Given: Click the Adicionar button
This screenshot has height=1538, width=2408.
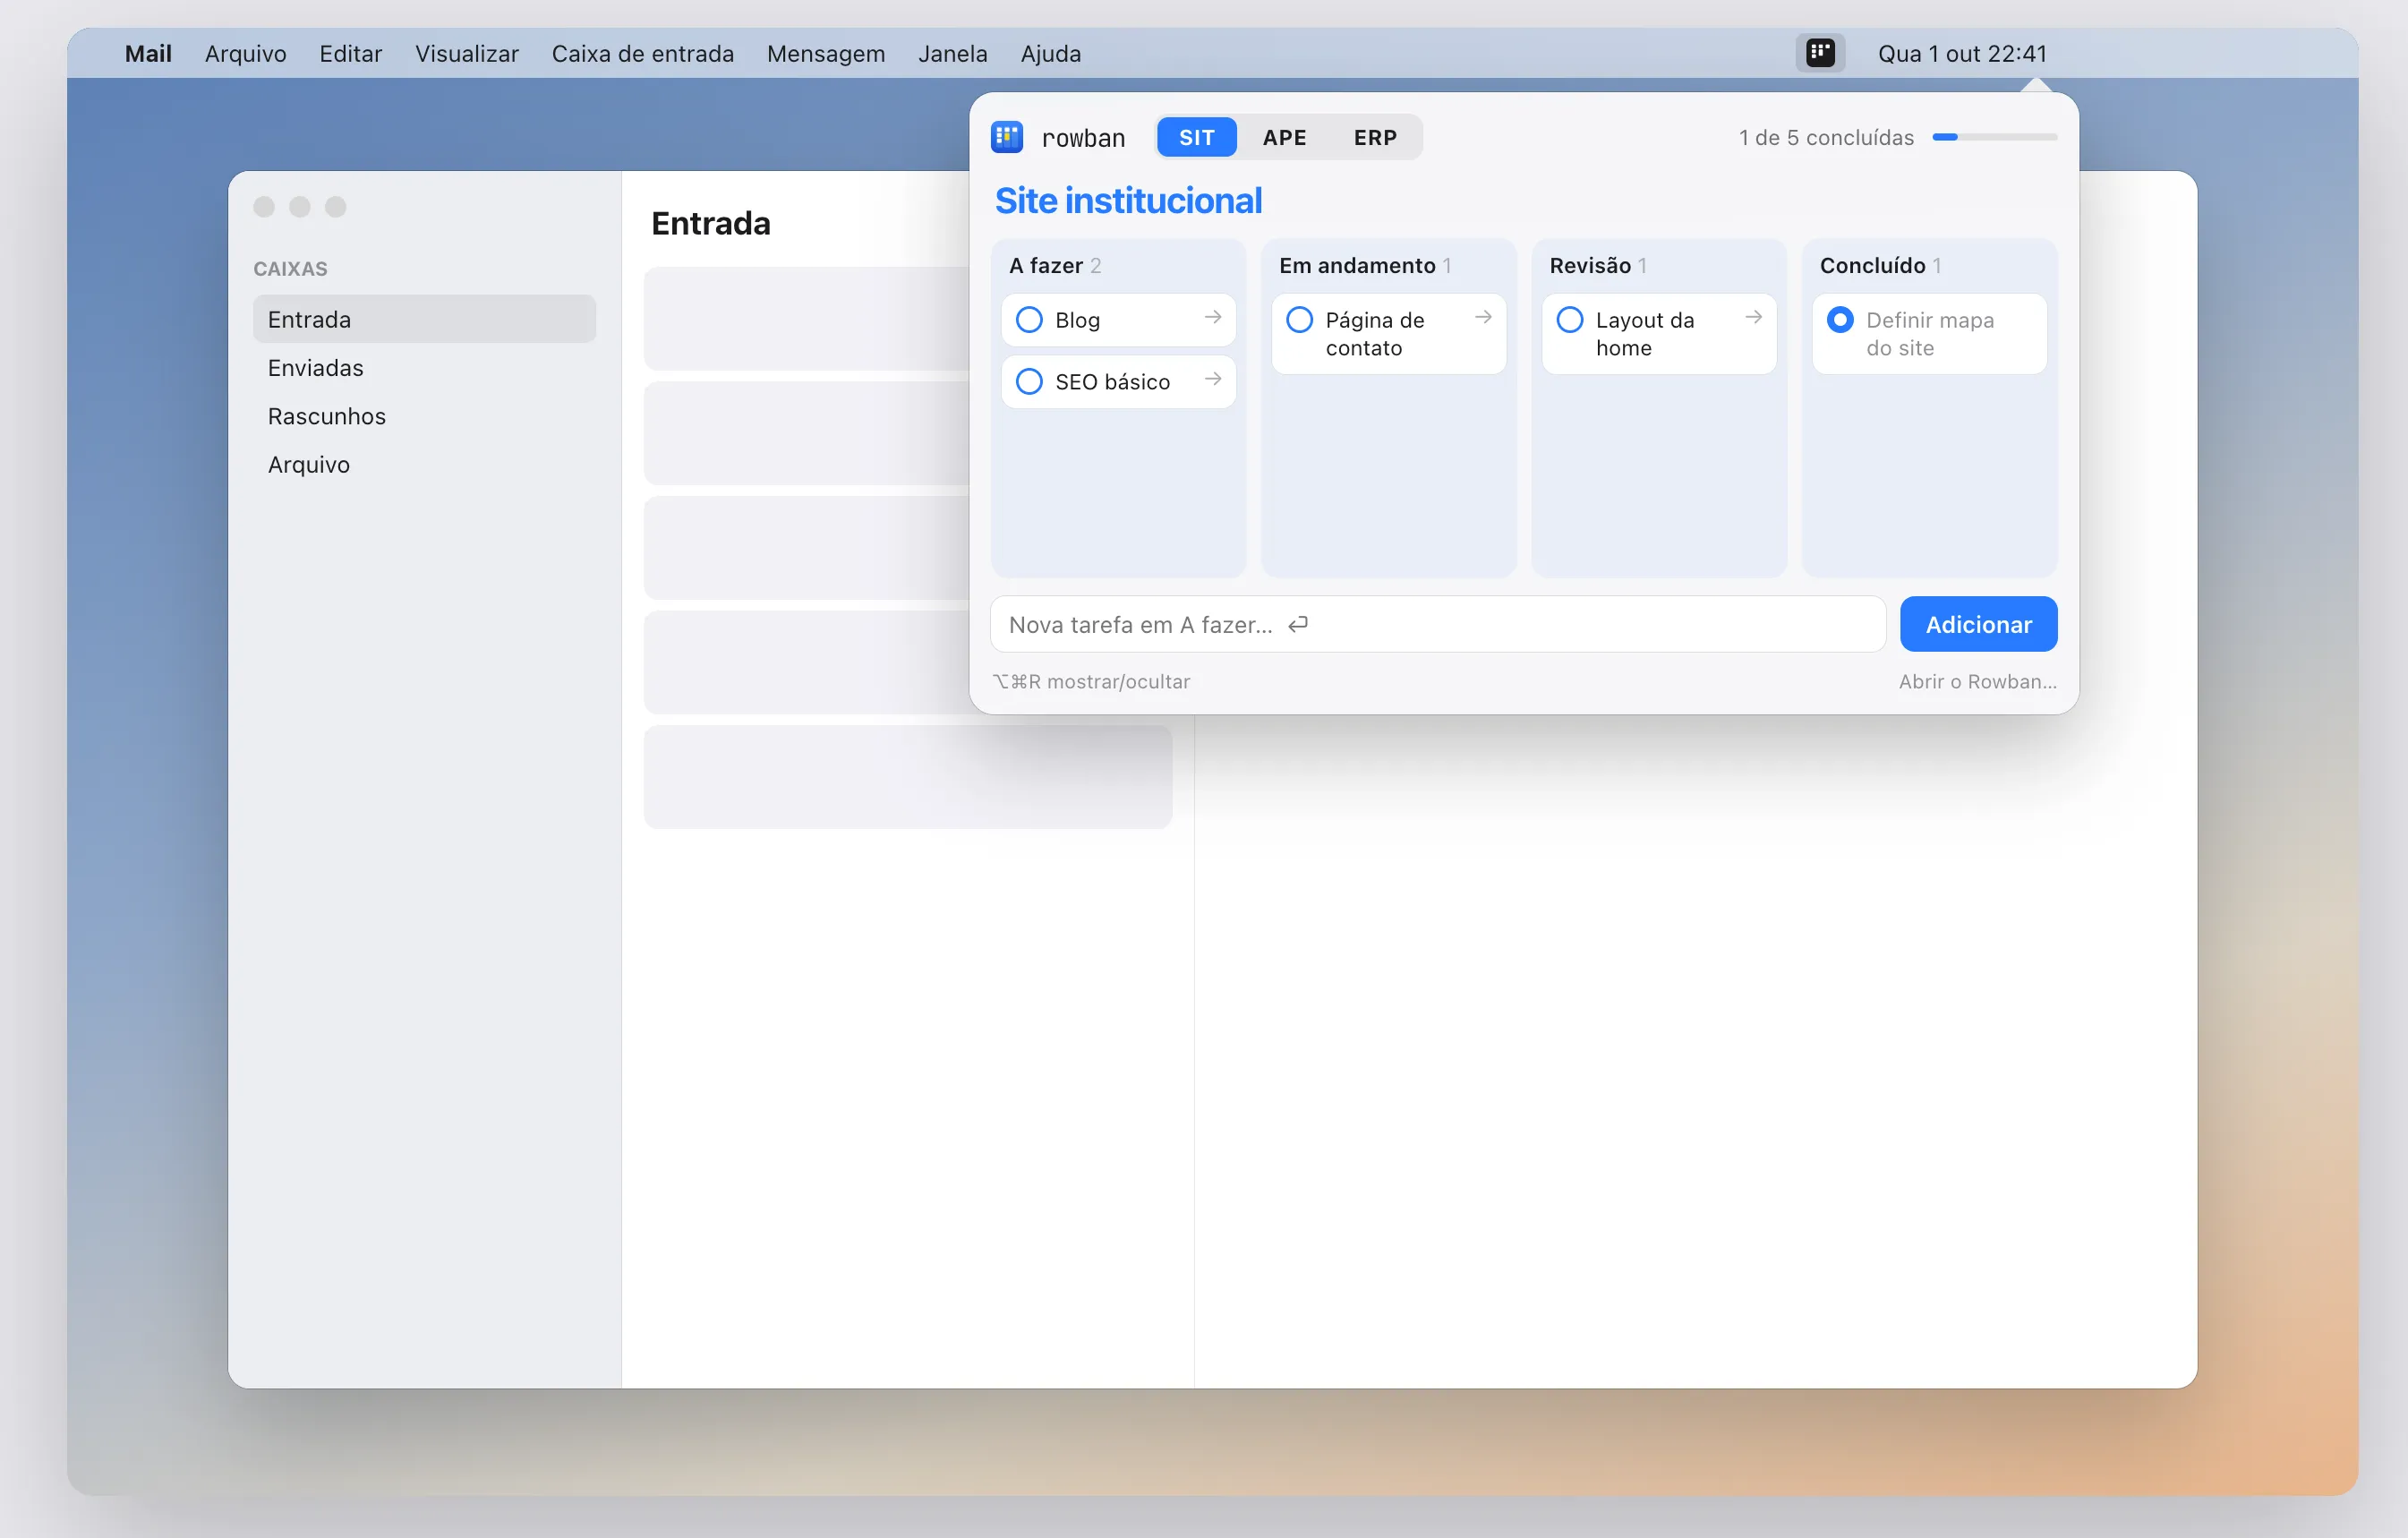Looking at the screenshot, I should click(x=1978, y=624).
